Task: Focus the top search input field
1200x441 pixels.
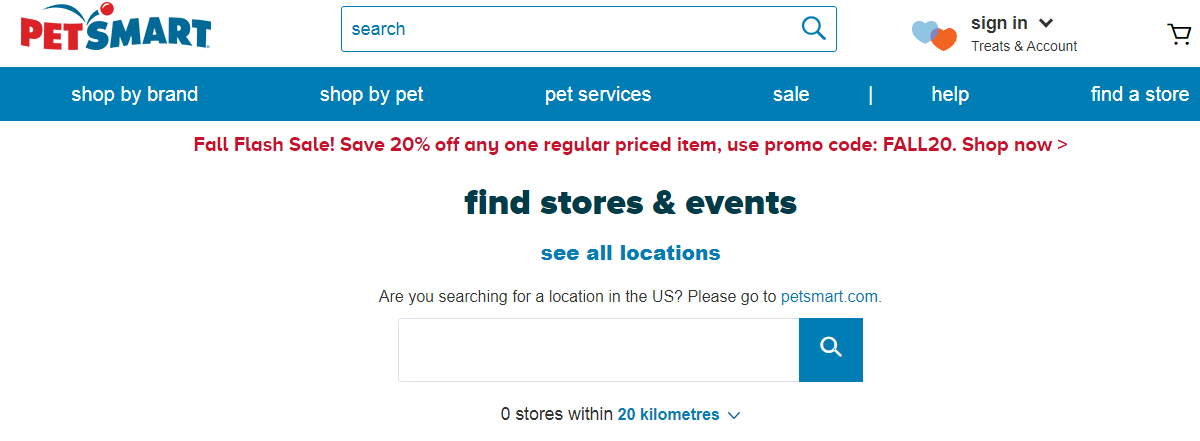Action: click(570, 29)
